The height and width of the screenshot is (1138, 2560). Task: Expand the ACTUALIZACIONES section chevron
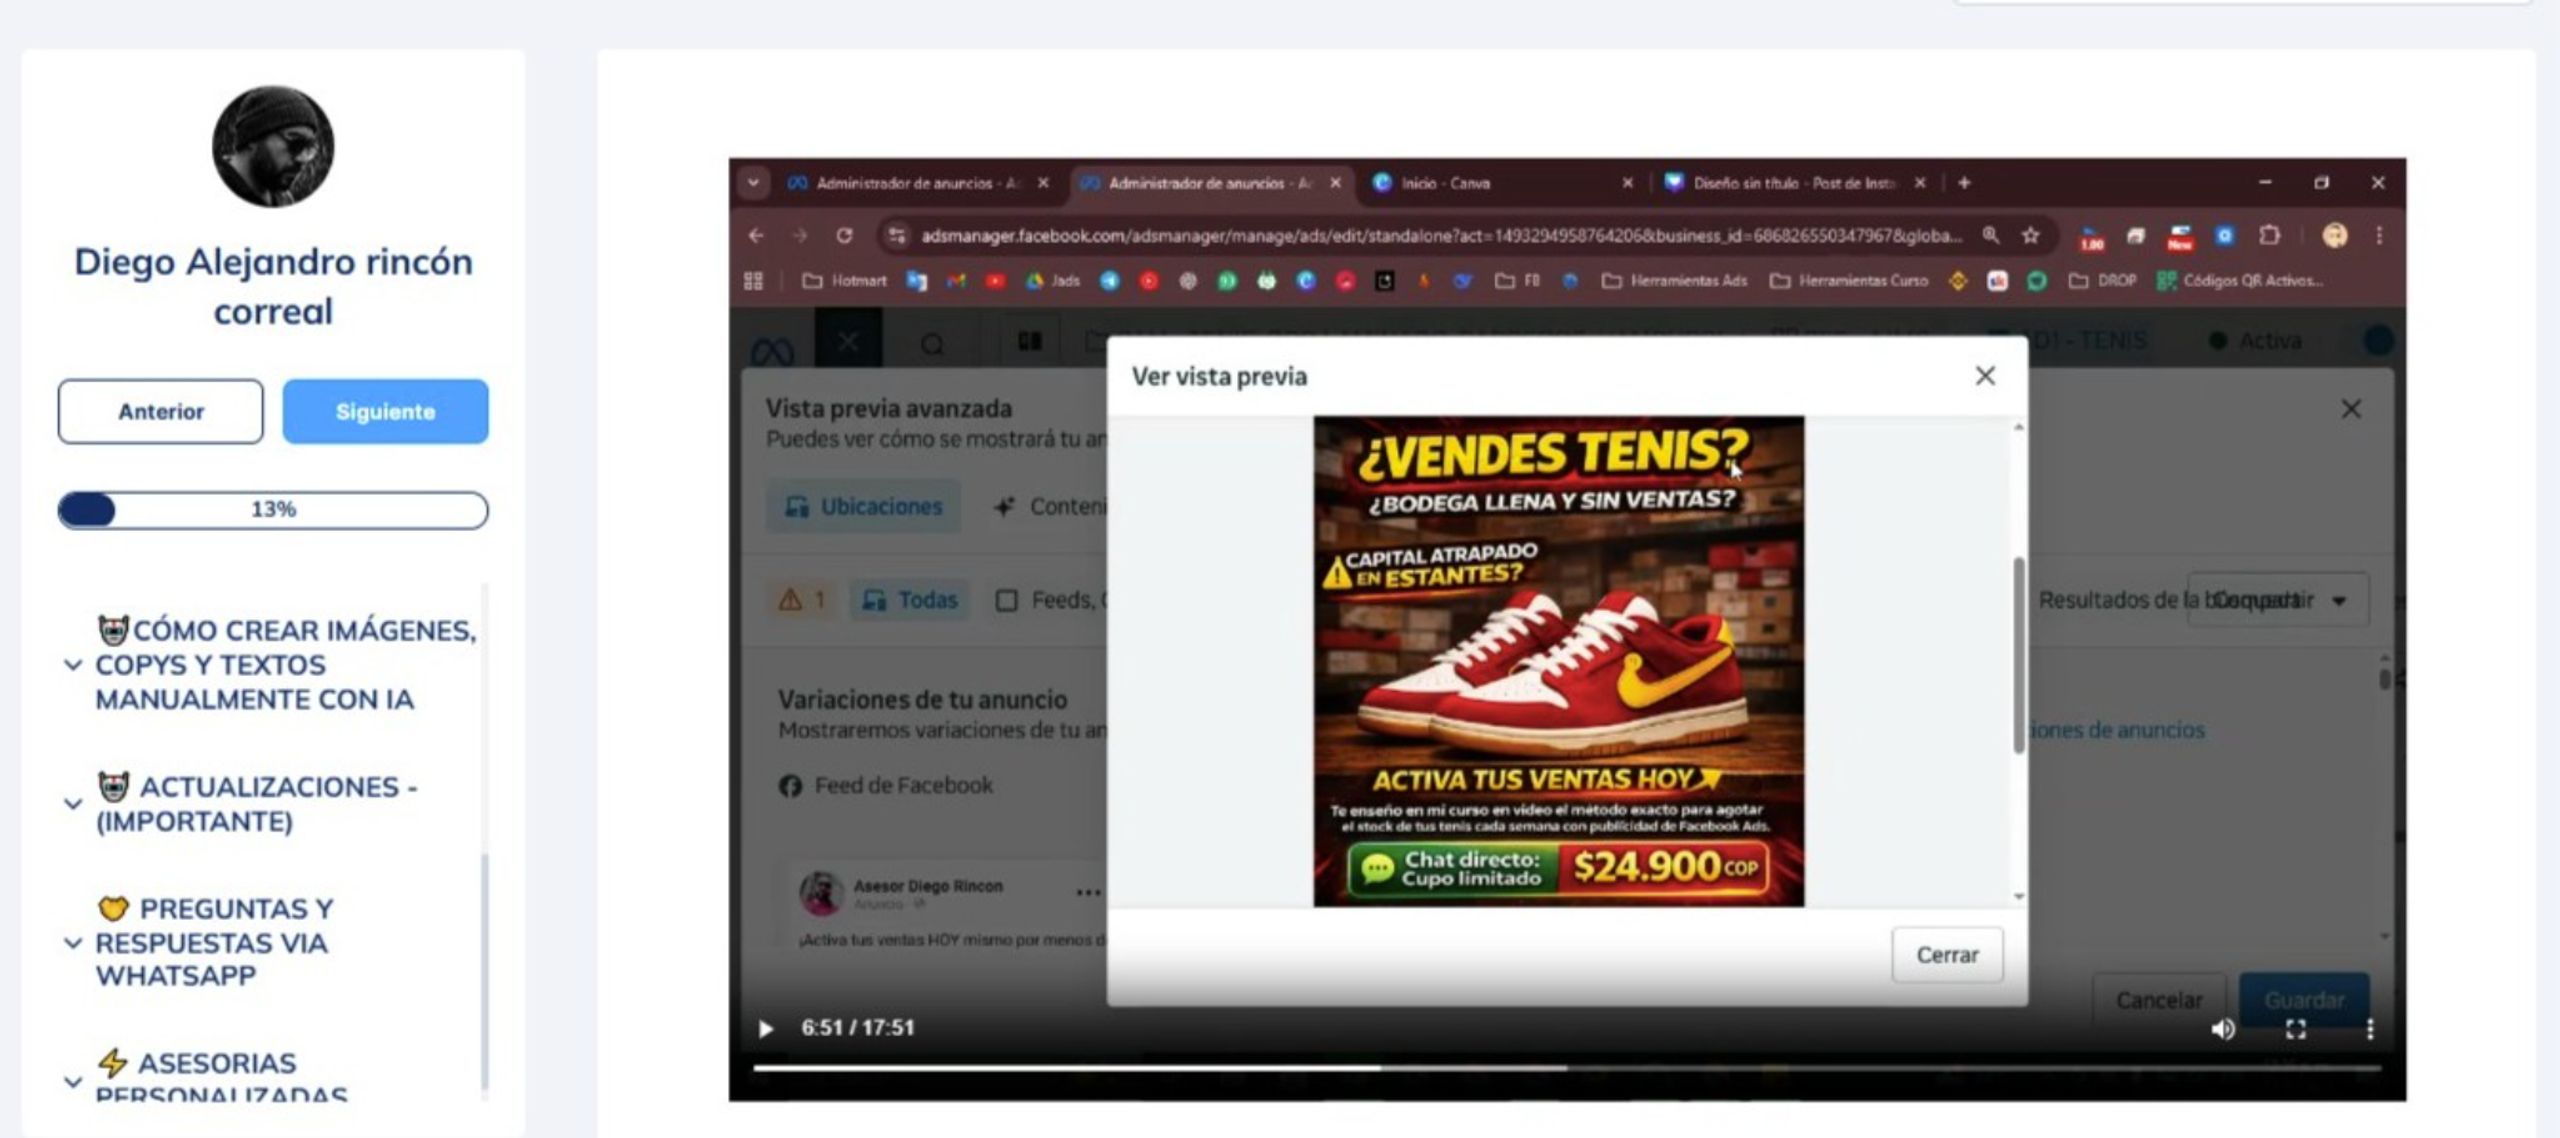point(73,804)
